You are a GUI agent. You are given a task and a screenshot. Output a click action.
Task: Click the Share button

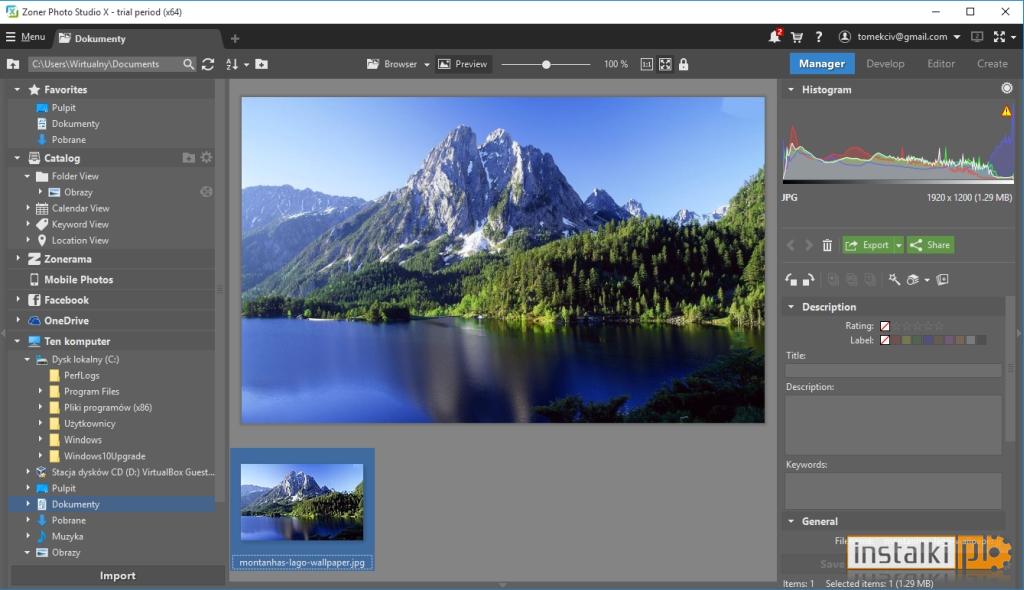pyautogui.click(x=931, y=245)
